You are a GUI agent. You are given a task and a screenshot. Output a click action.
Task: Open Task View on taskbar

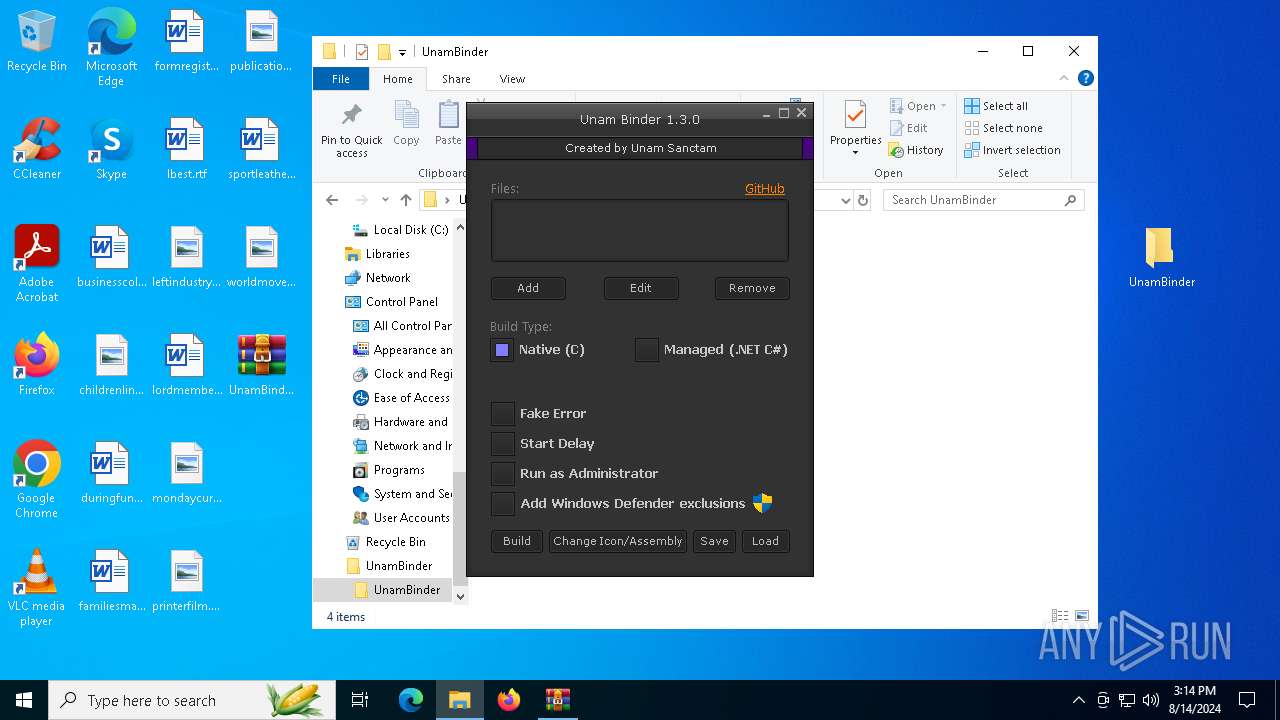[360, 700]
